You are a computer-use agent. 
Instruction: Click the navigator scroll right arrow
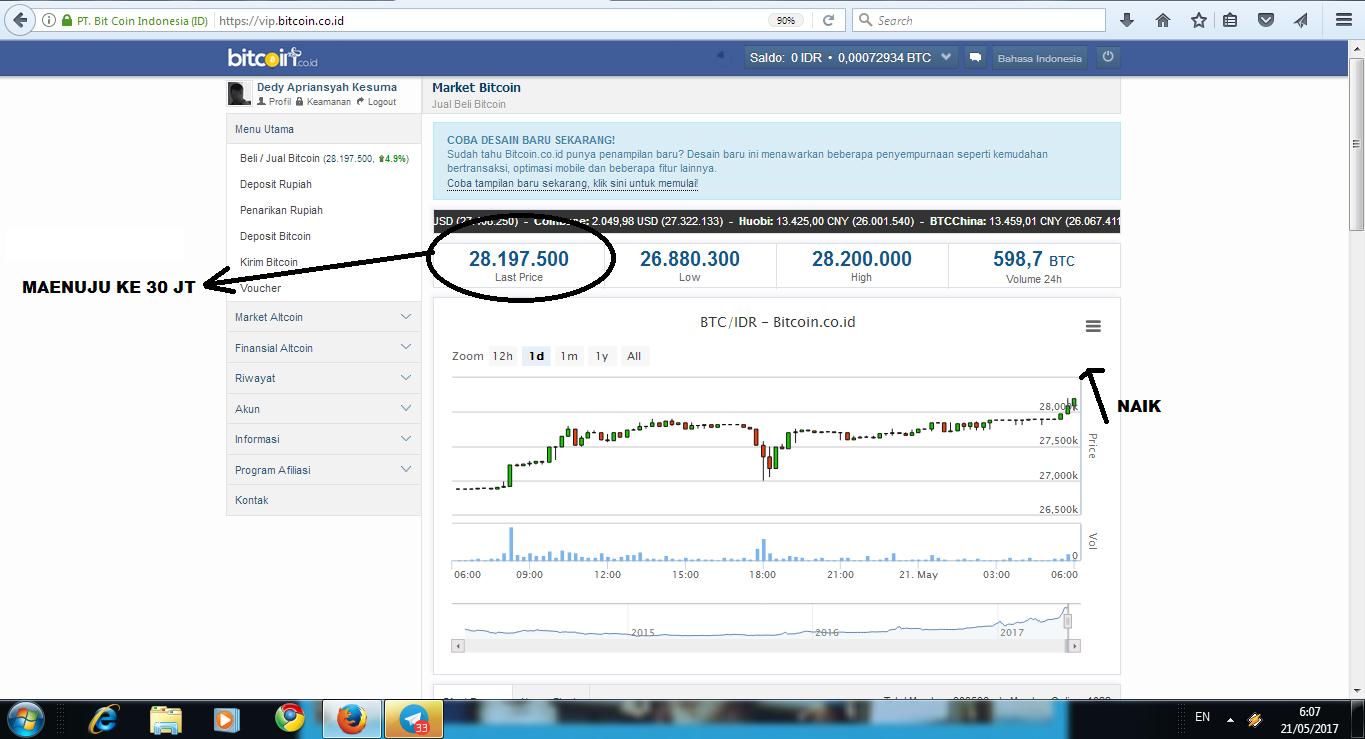1075,646
